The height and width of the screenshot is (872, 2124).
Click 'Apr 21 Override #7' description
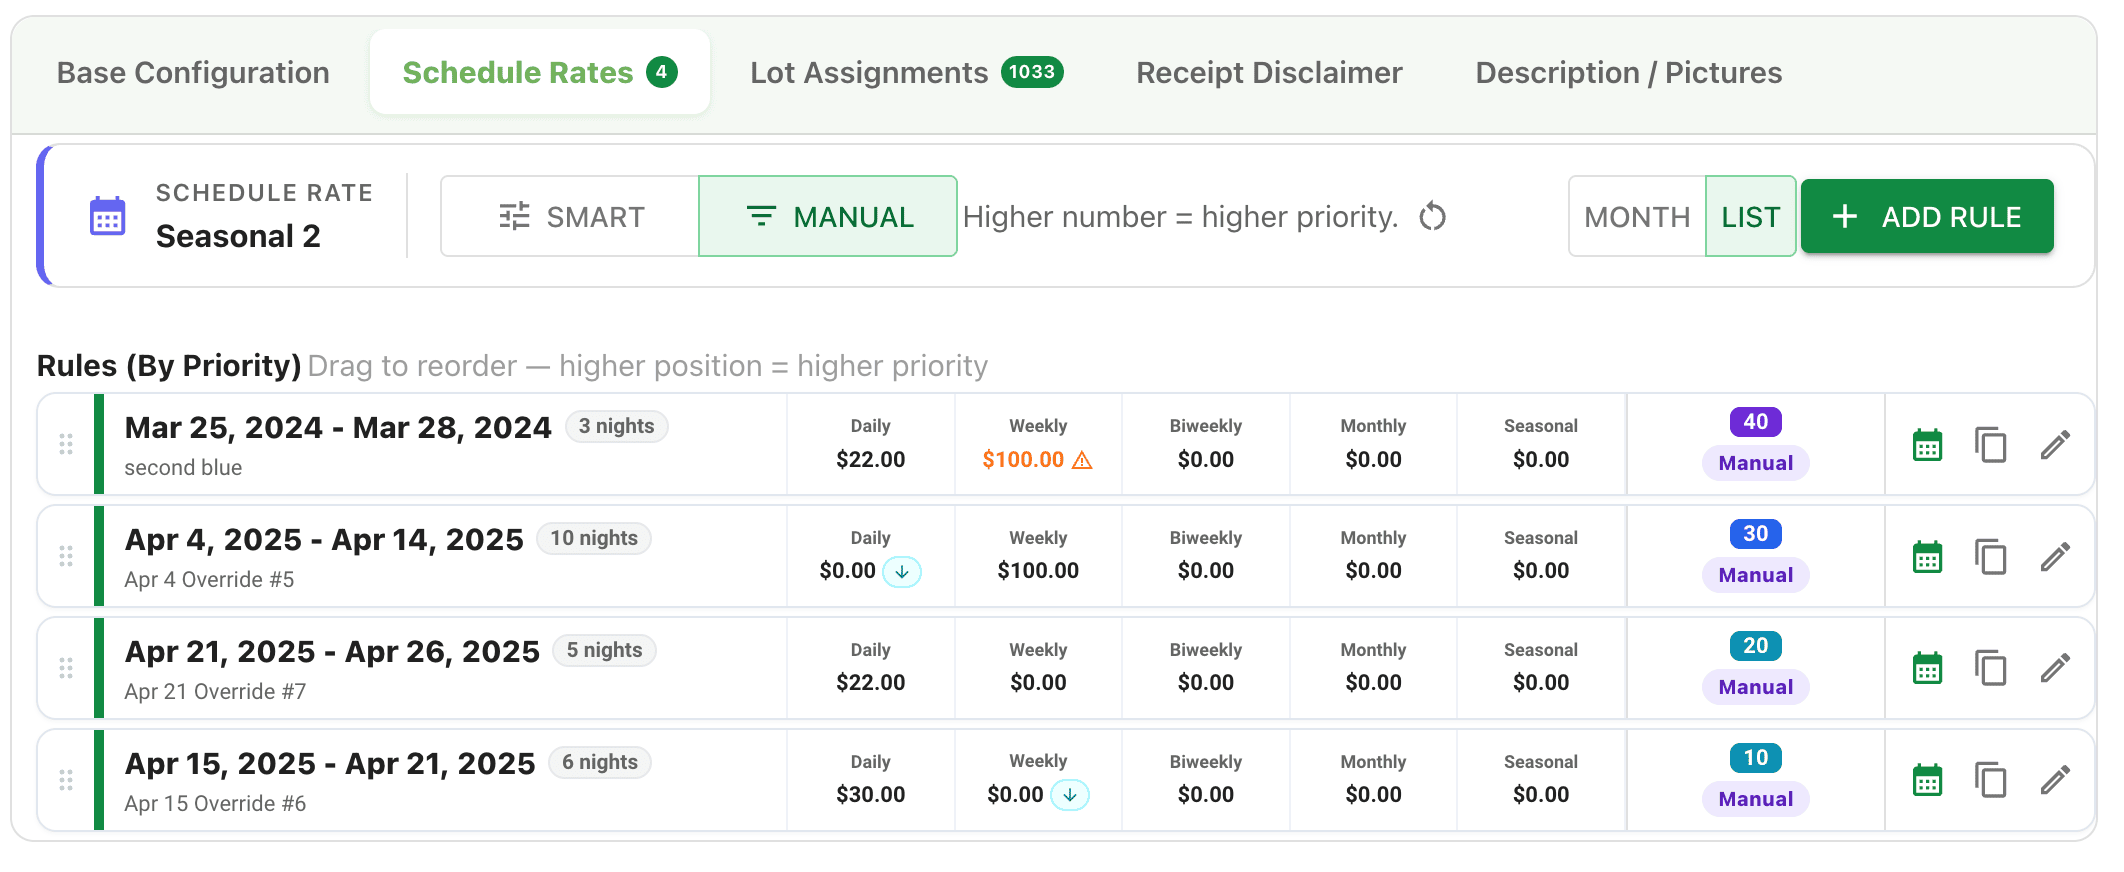coord(215,691)
